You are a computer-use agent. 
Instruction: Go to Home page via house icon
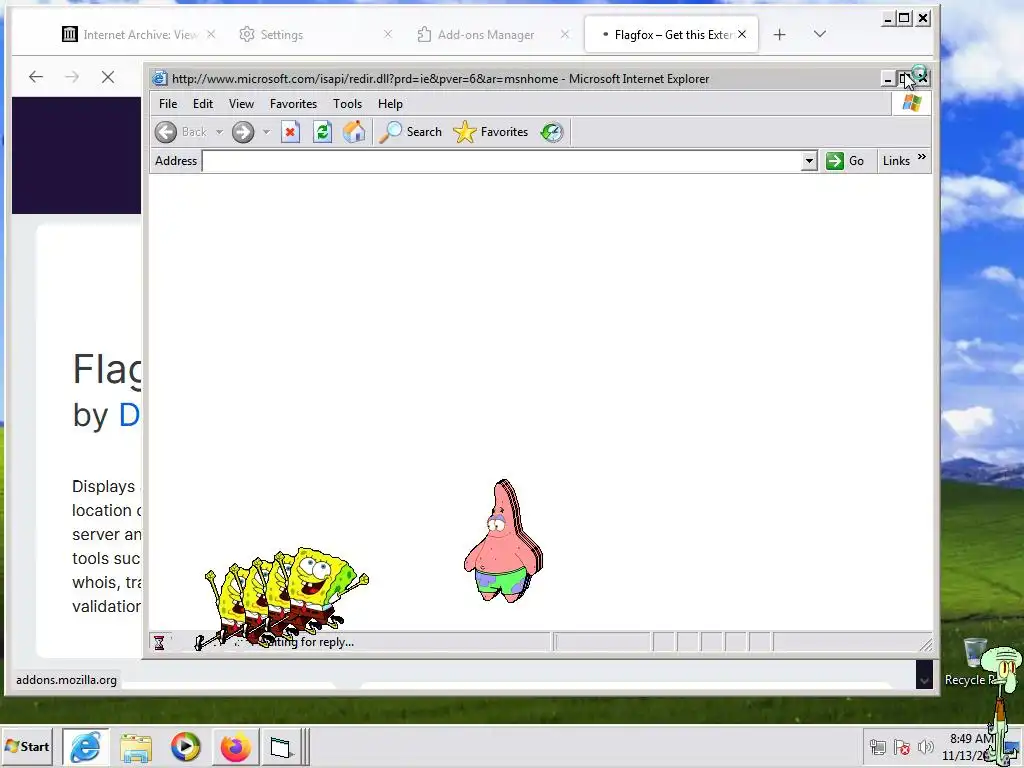click(x=354, y=132)
